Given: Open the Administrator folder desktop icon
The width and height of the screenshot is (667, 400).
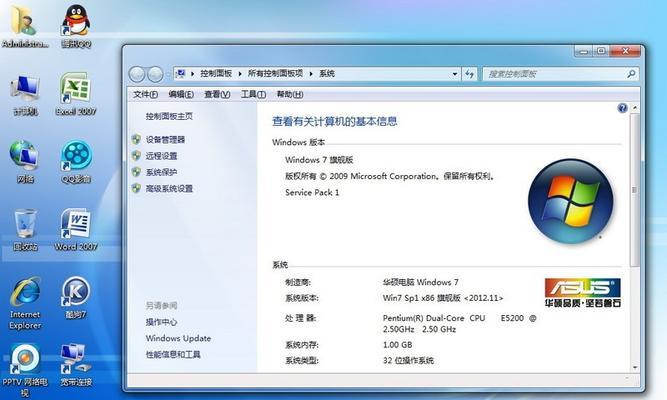Looking at the screenshot, I should 24,26.
